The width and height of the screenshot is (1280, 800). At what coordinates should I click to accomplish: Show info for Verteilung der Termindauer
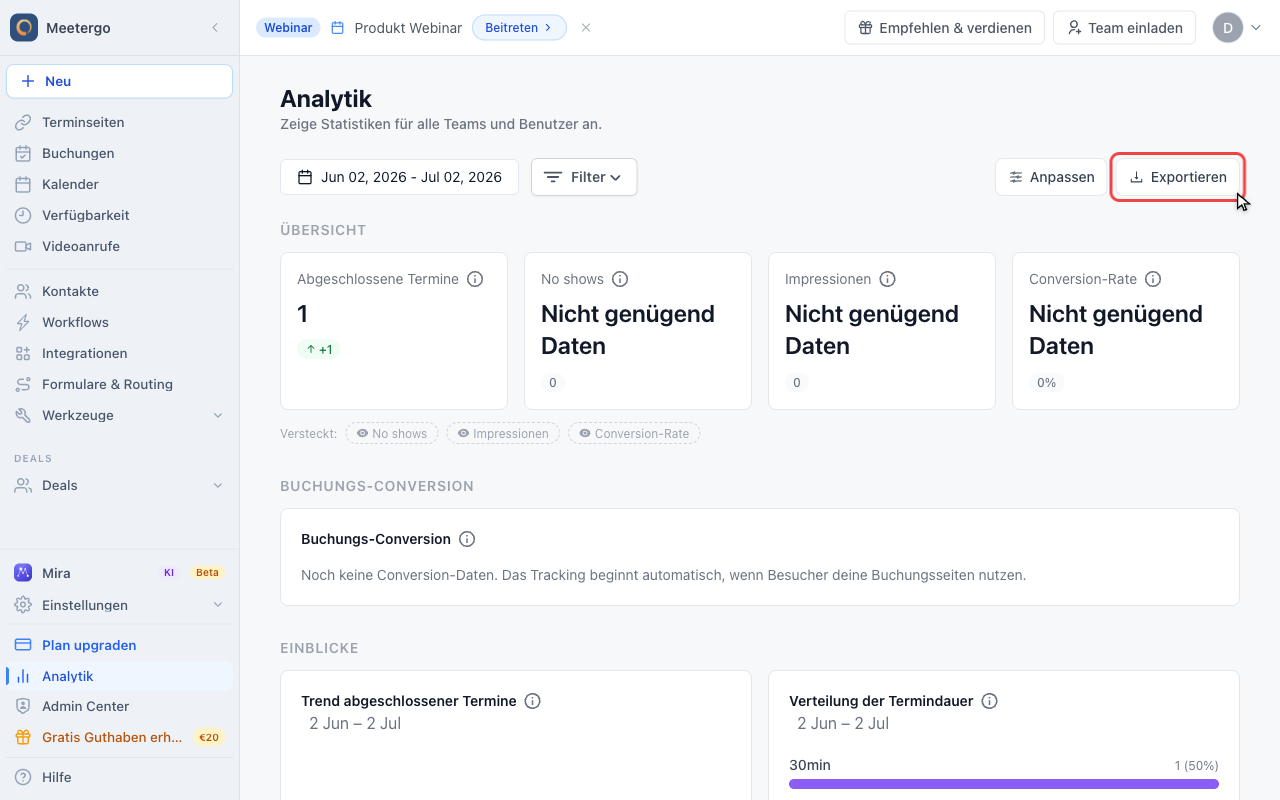click(990, 701)
